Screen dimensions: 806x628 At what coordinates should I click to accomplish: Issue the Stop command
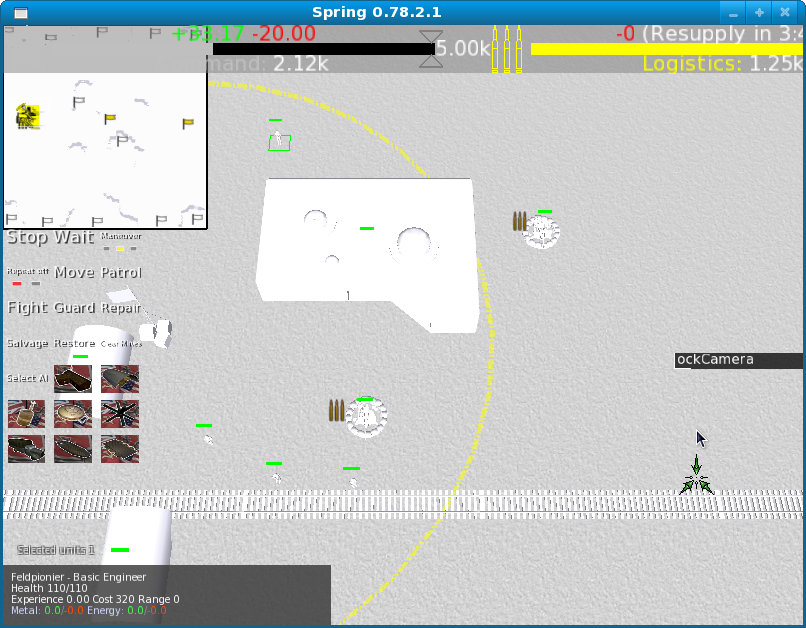tap(28, 237)
